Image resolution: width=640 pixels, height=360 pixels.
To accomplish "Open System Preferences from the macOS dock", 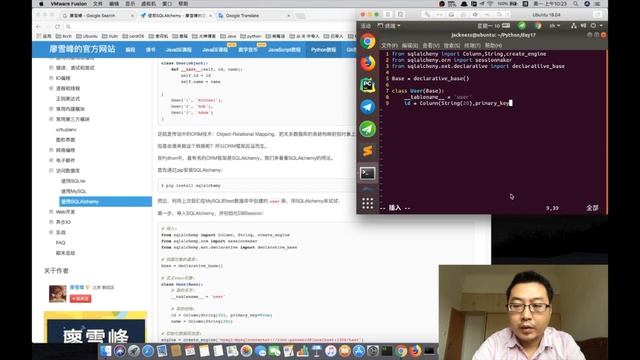I will (373, 351).
